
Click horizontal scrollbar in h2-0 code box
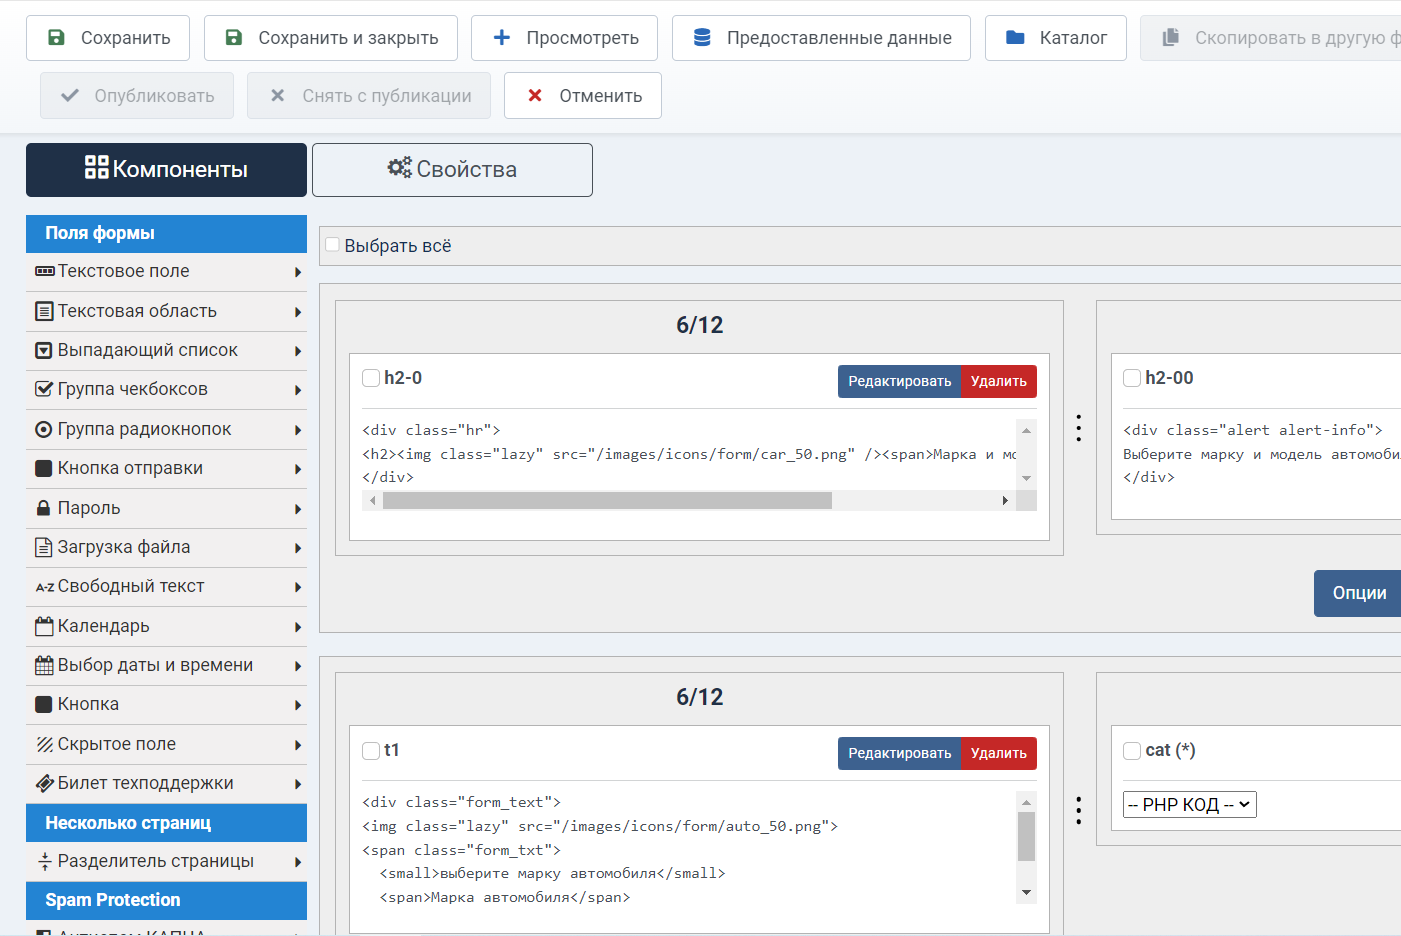click(607, 500)
